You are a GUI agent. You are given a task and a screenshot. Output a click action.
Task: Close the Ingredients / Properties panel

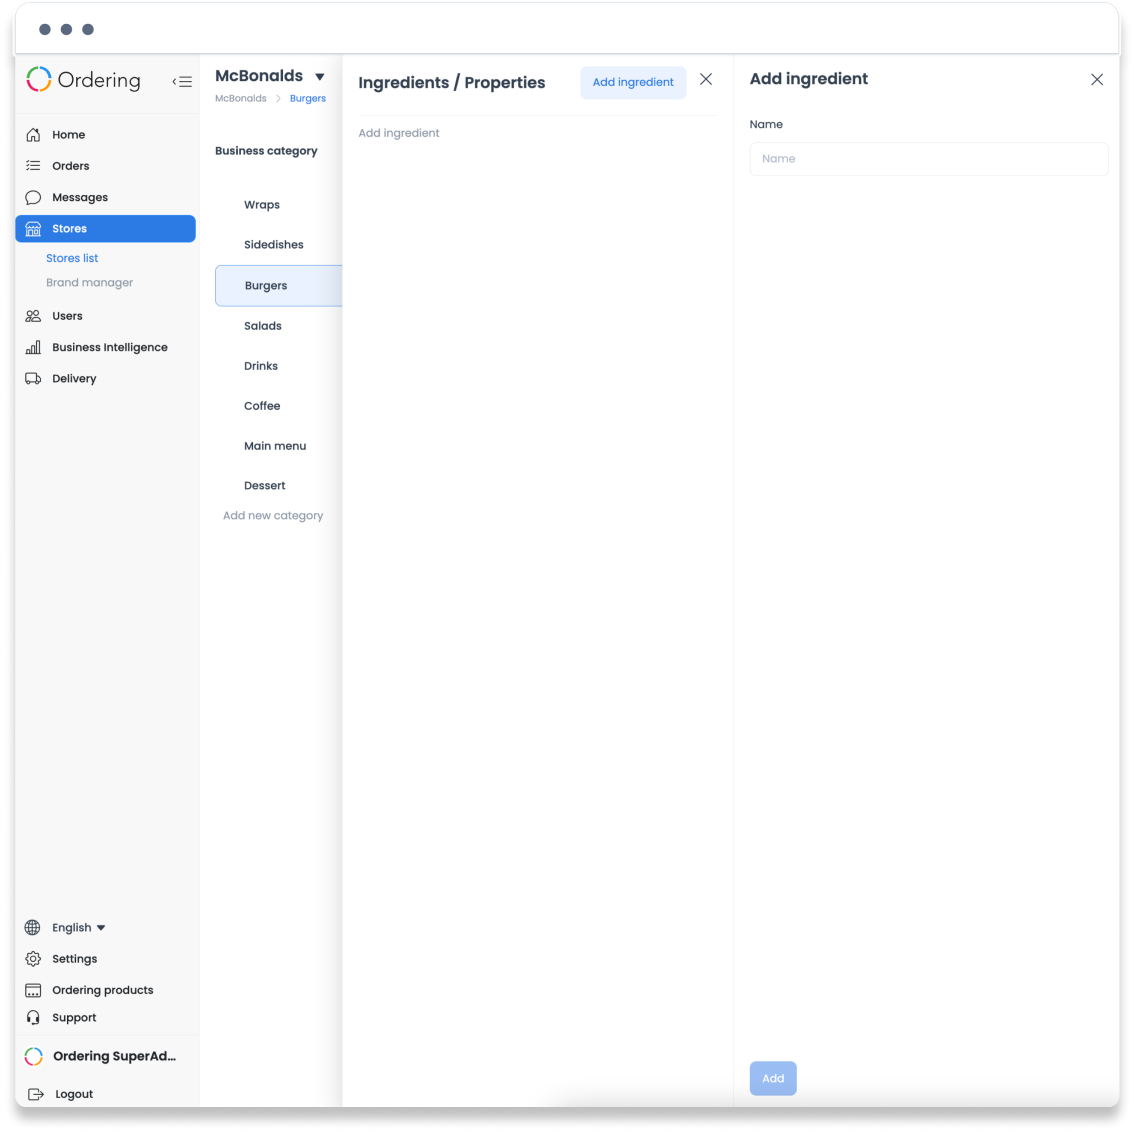point(706,80)
